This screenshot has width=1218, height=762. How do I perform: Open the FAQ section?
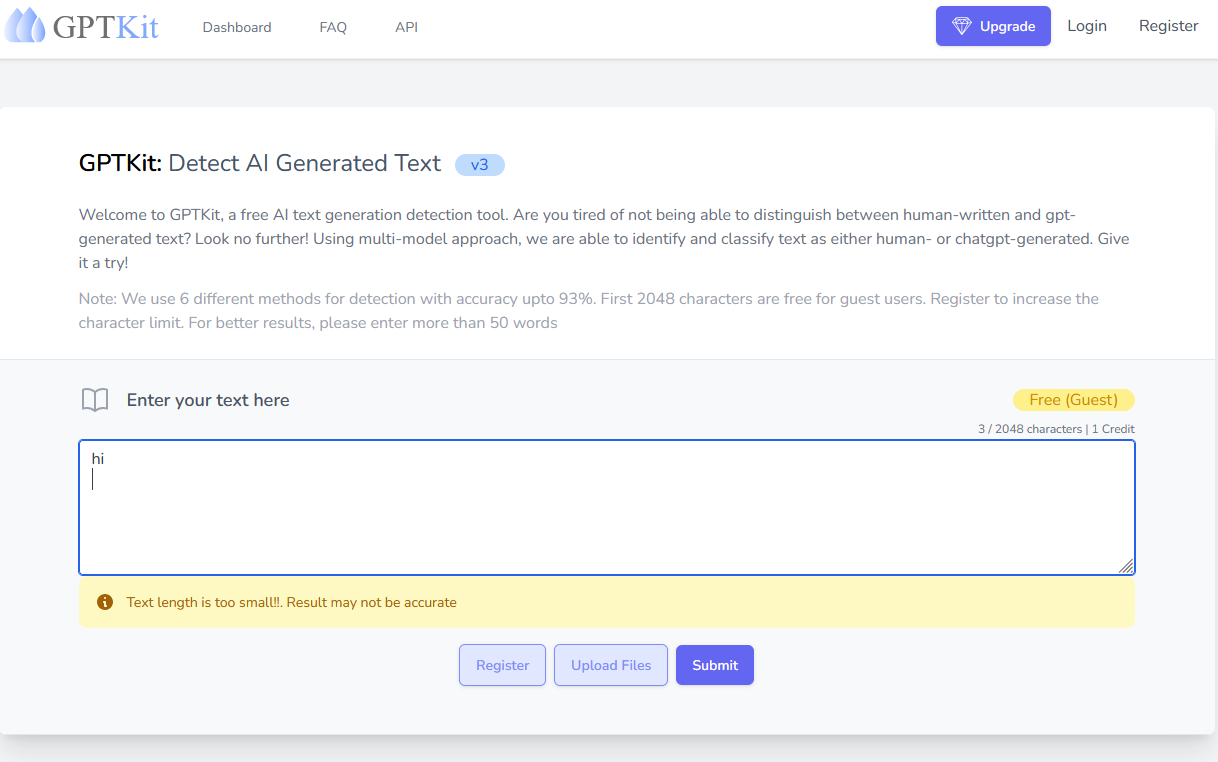333,27
